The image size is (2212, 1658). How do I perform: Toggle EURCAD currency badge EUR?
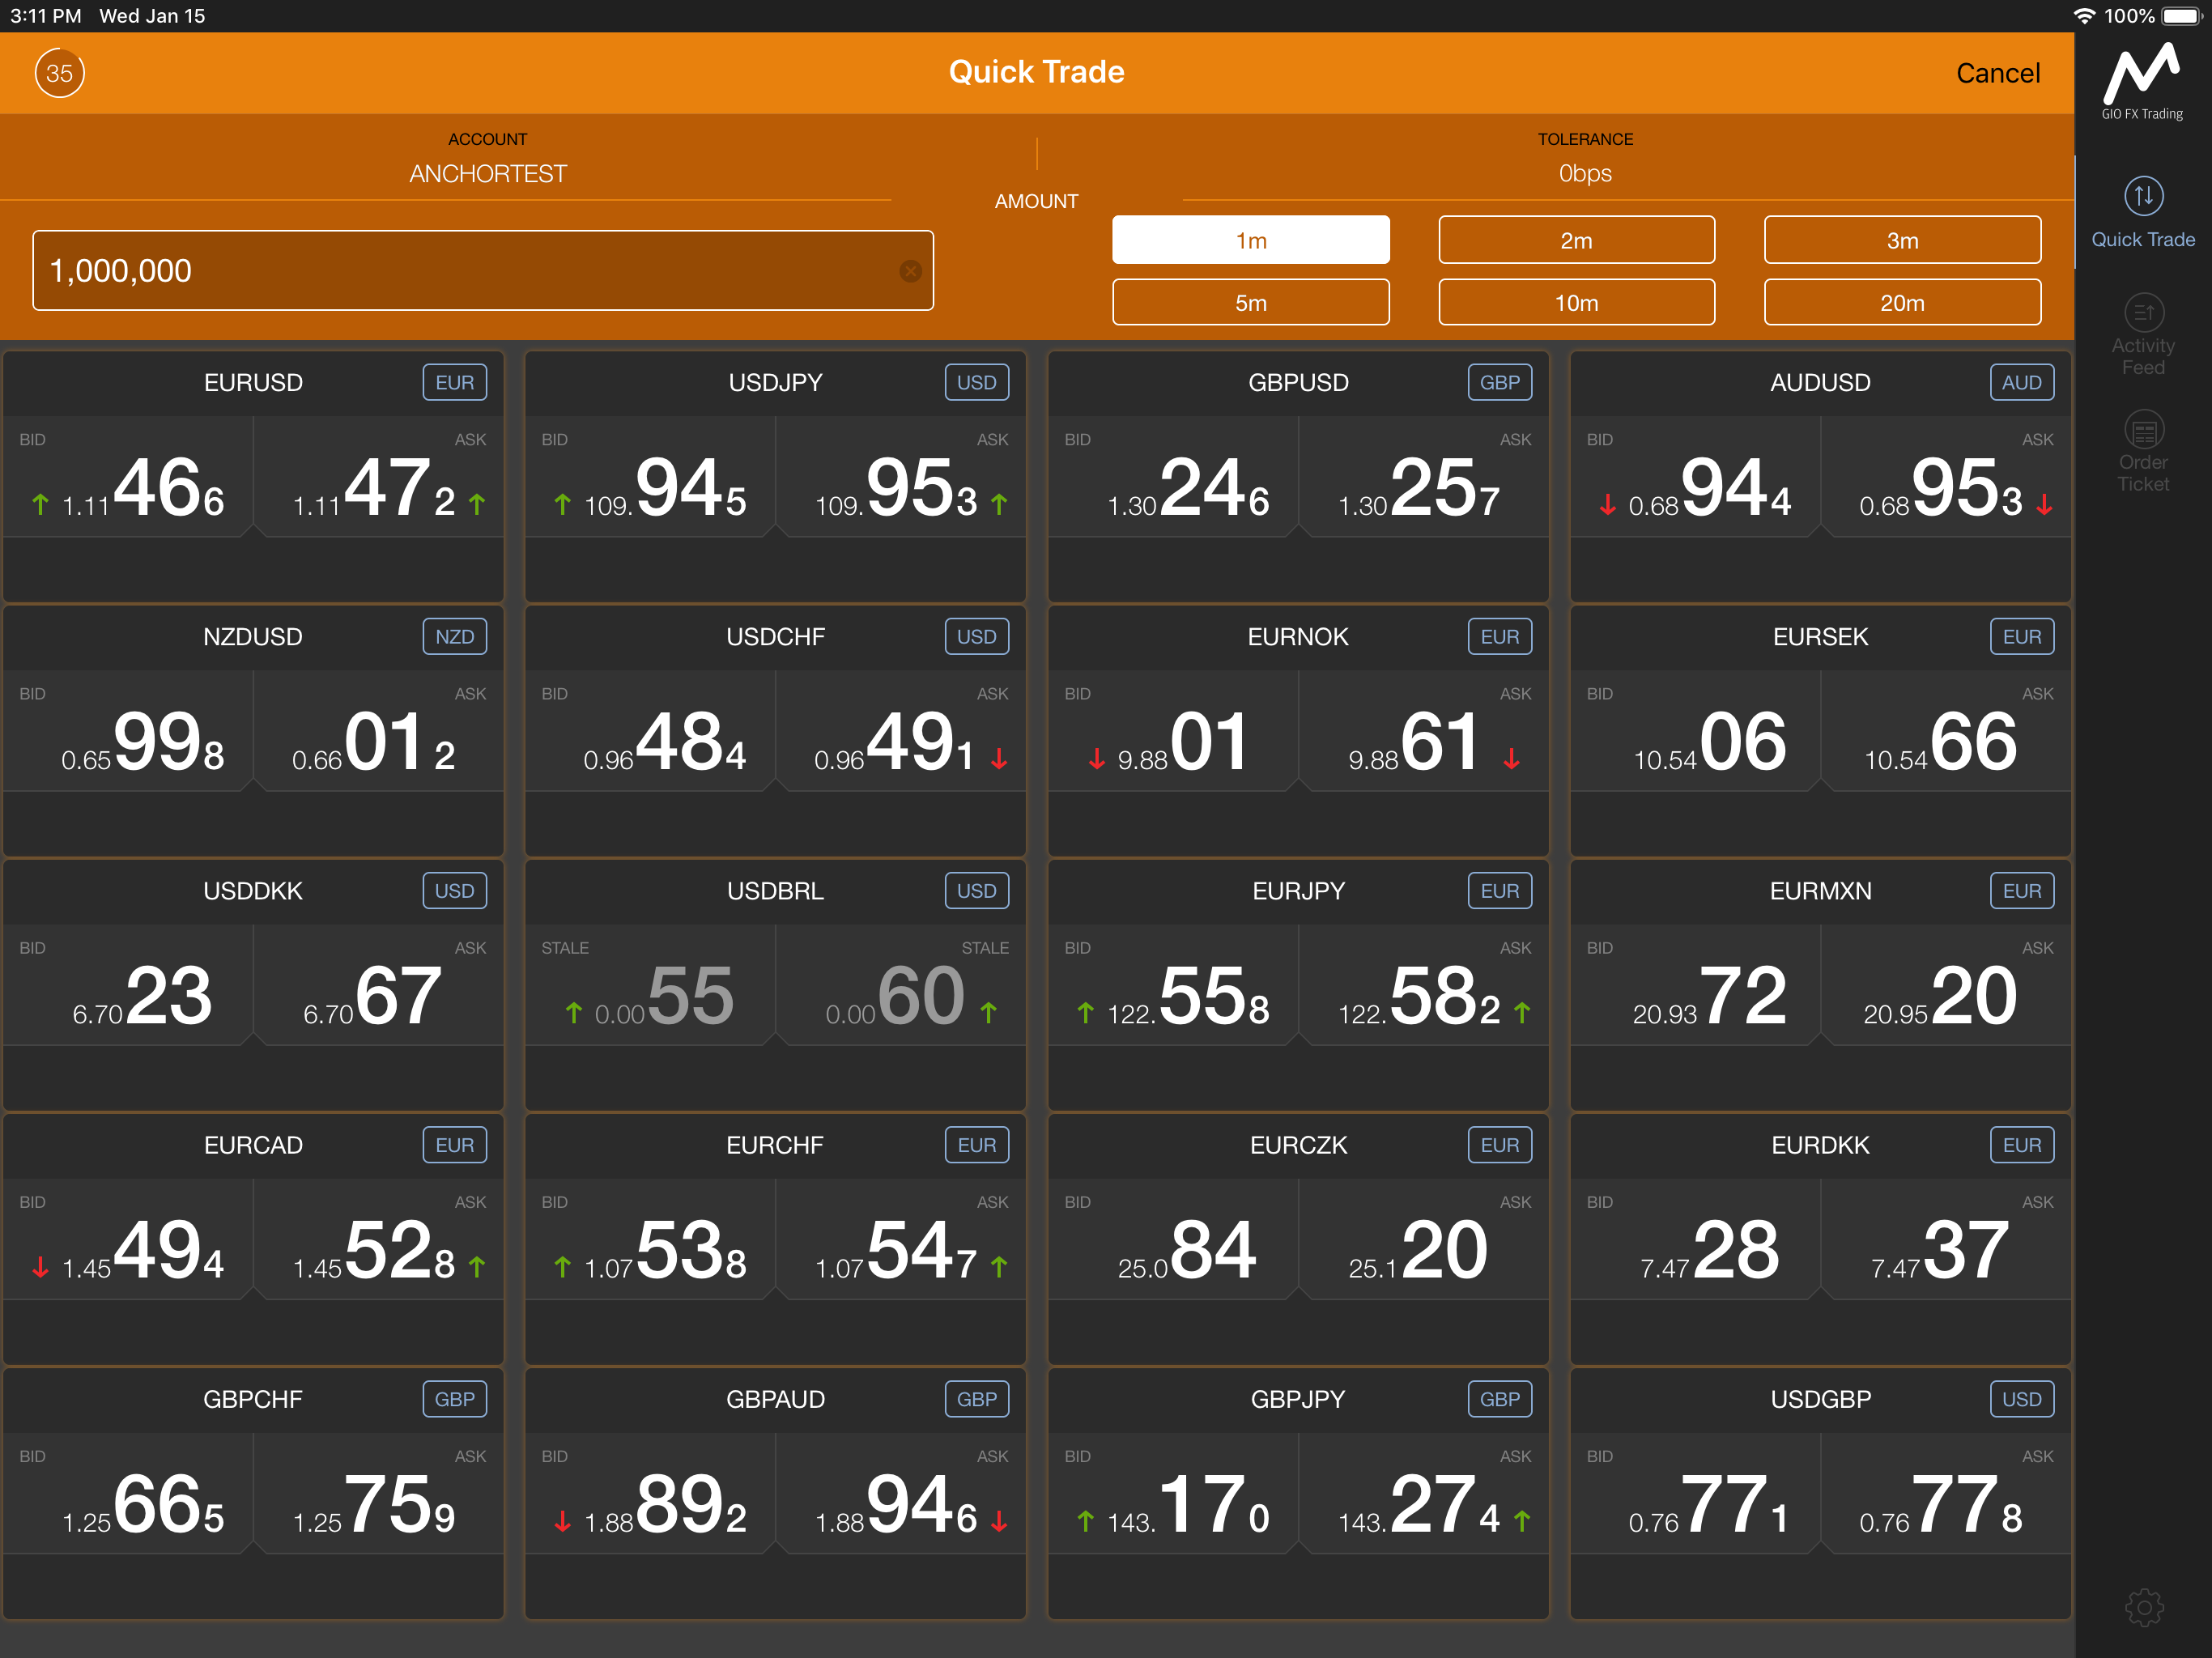[x=455, y=1145]
